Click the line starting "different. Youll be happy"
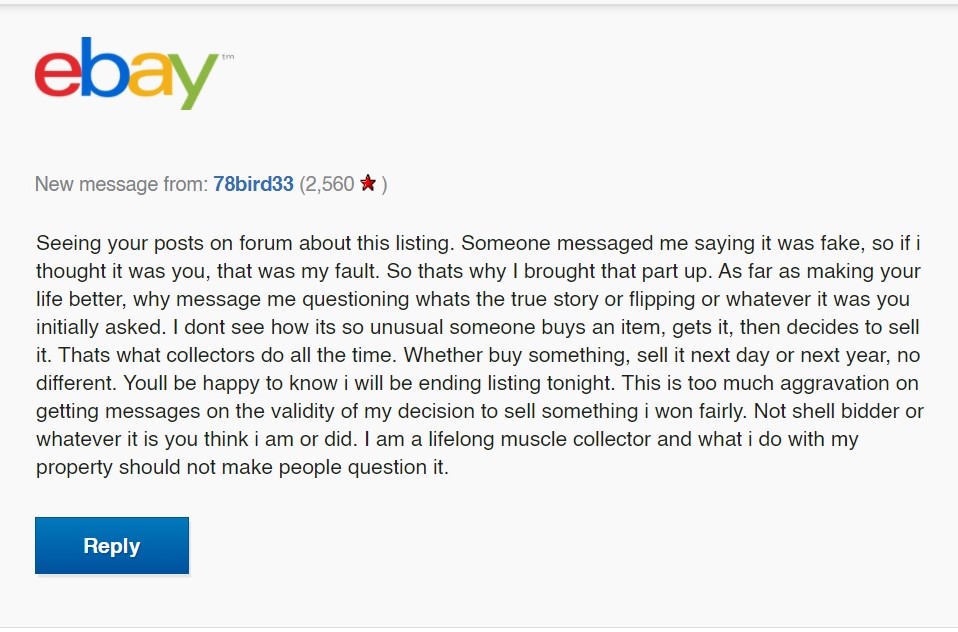Viewport: 958px width, 632px height. 477,383
